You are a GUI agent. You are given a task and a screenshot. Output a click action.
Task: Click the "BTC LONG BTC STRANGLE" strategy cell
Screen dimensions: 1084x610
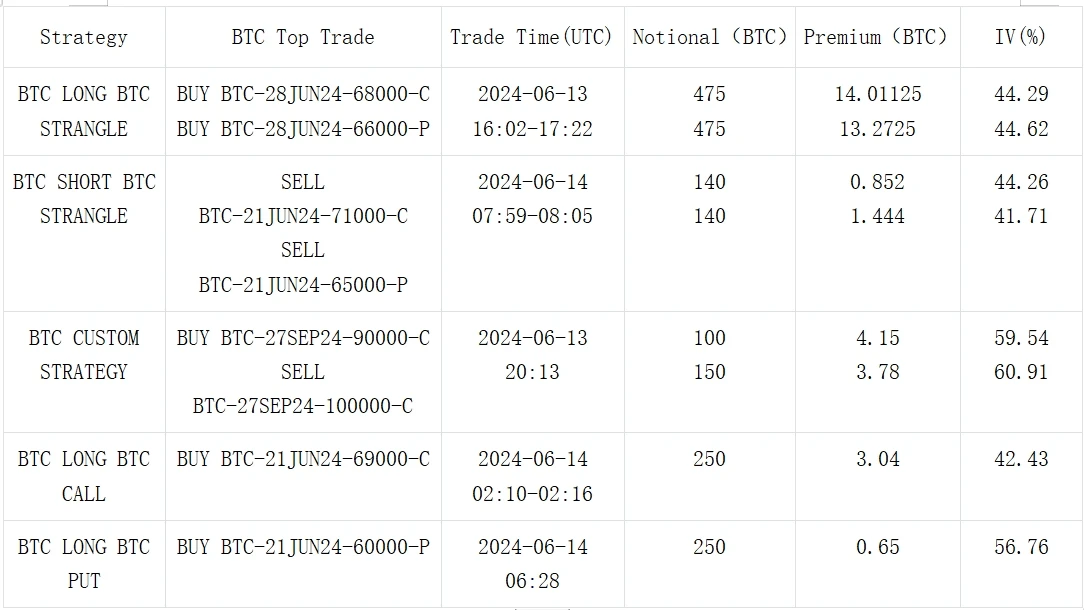pyautogui.click(x=84, y=111)
